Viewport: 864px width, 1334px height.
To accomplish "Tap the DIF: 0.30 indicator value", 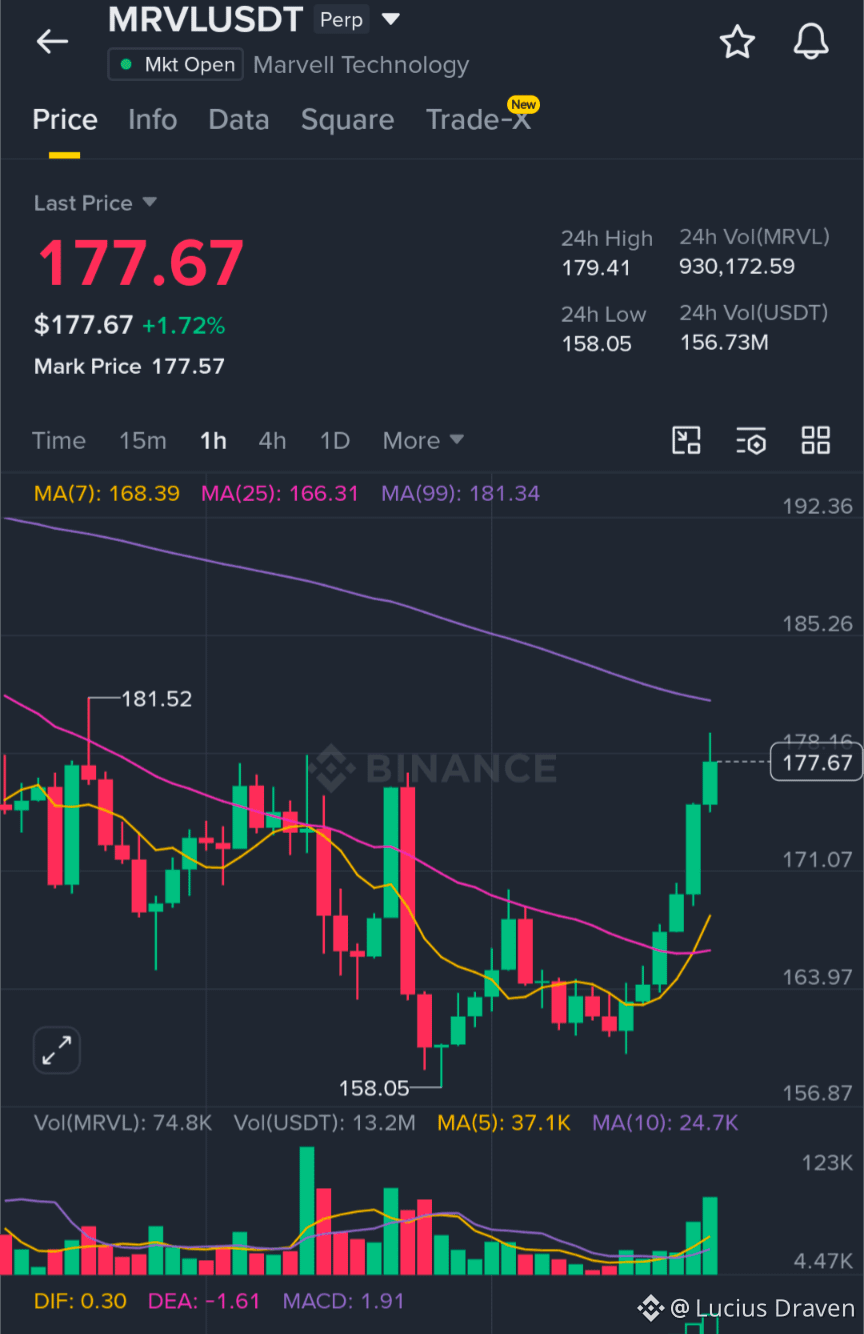I will click(x=80, y=1301).
